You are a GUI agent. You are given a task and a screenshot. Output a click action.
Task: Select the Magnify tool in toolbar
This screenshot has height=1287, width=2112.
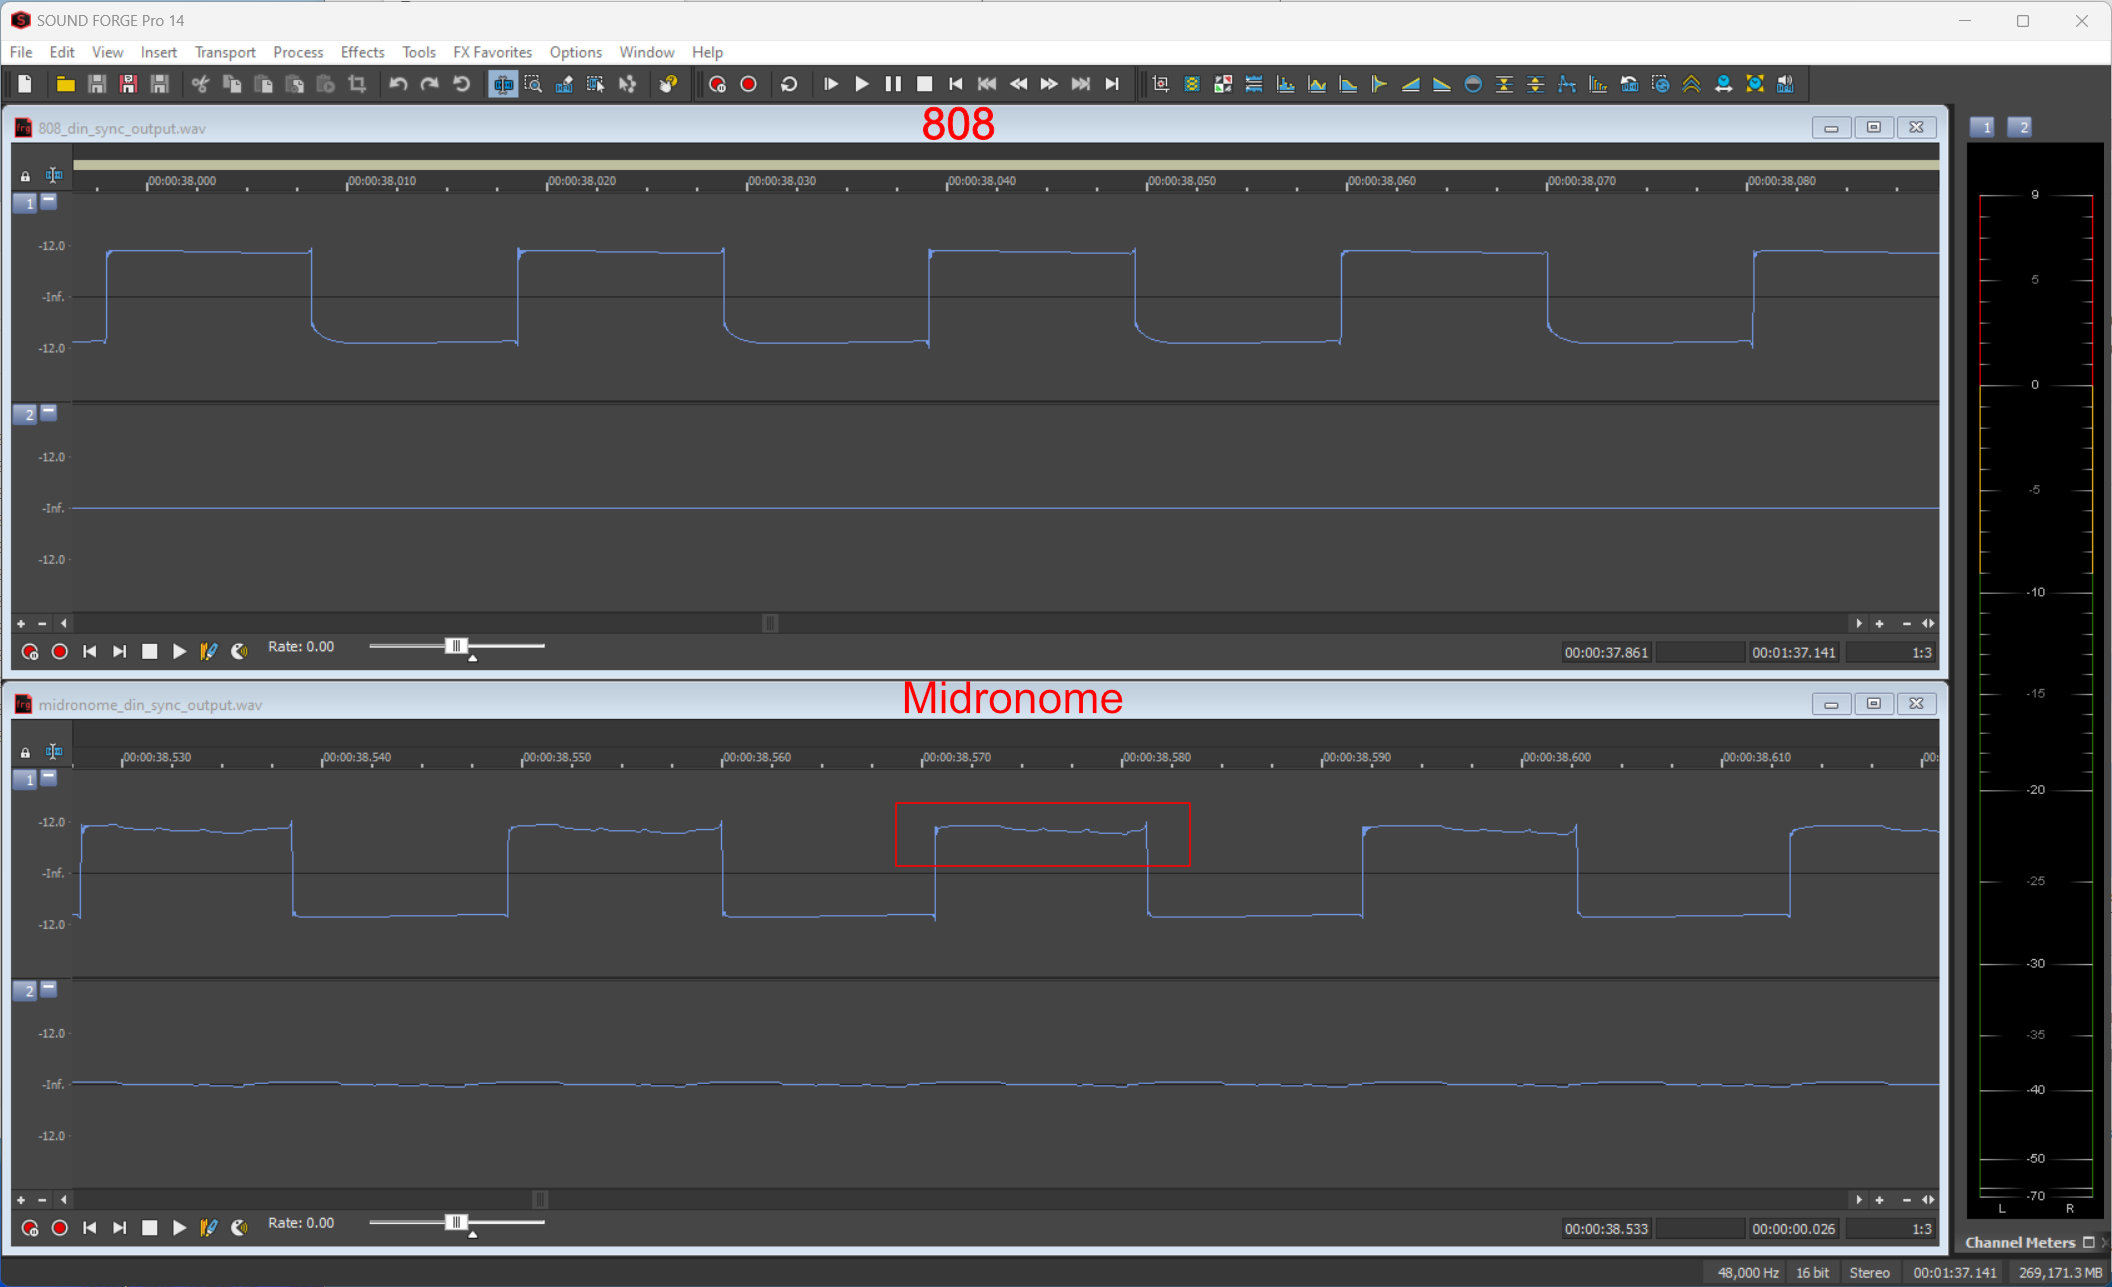click(533, 85)
